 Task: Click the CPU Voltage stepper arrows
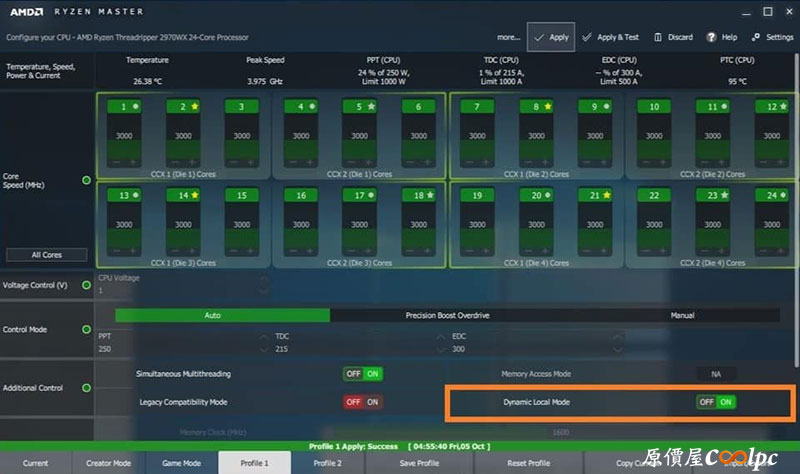tap(263, 285)
